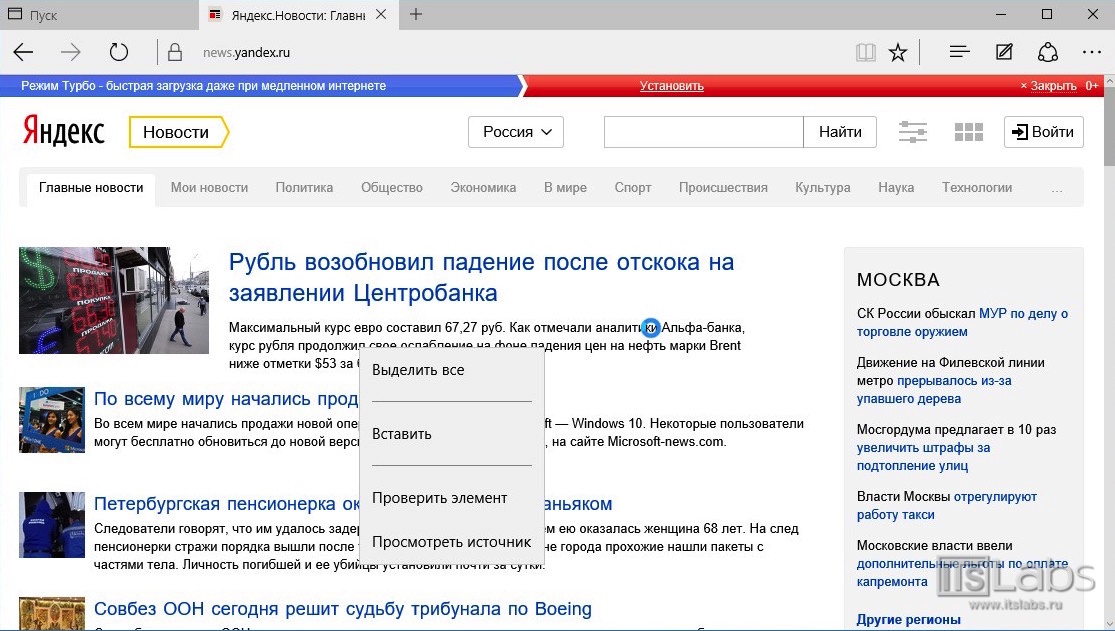Screen dimensions: 1115x631
Task: Choose Выделить все in context menu
Action: (452, 370)
